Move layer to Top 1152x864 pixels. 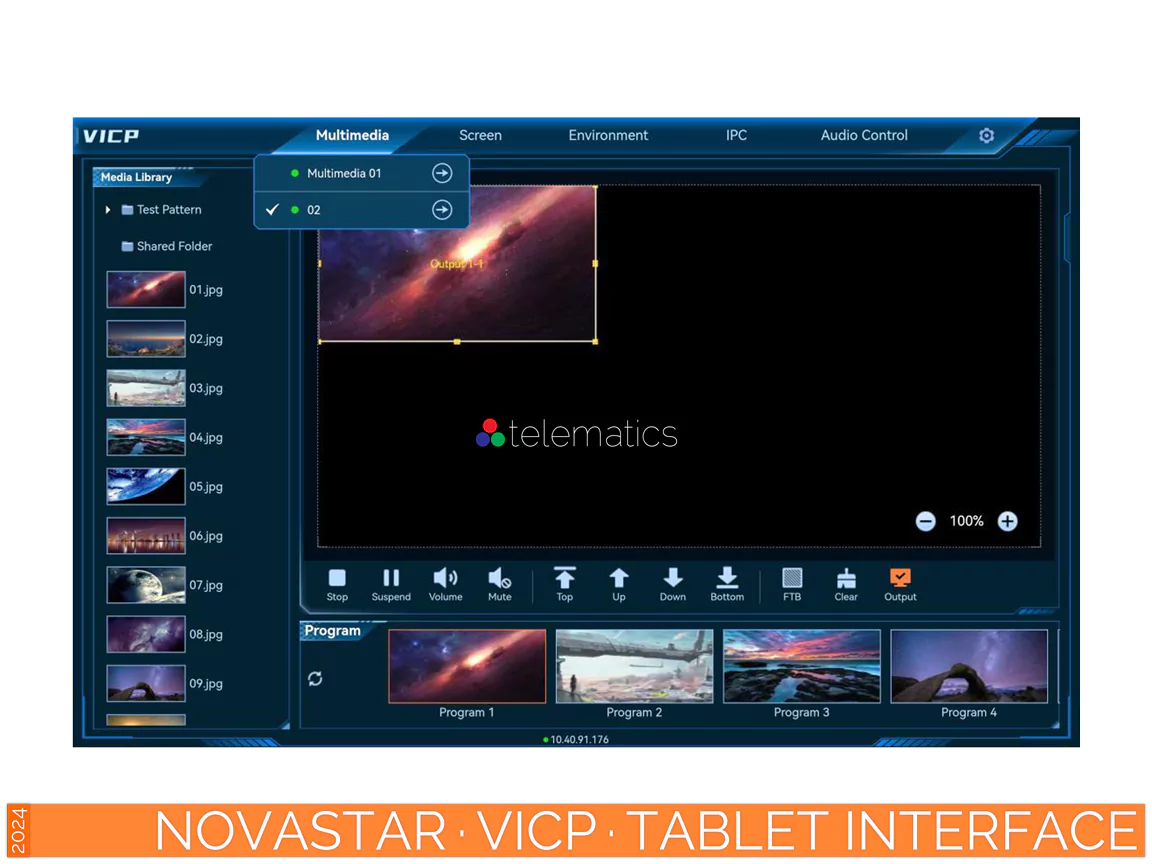click(x=565, y=579)
